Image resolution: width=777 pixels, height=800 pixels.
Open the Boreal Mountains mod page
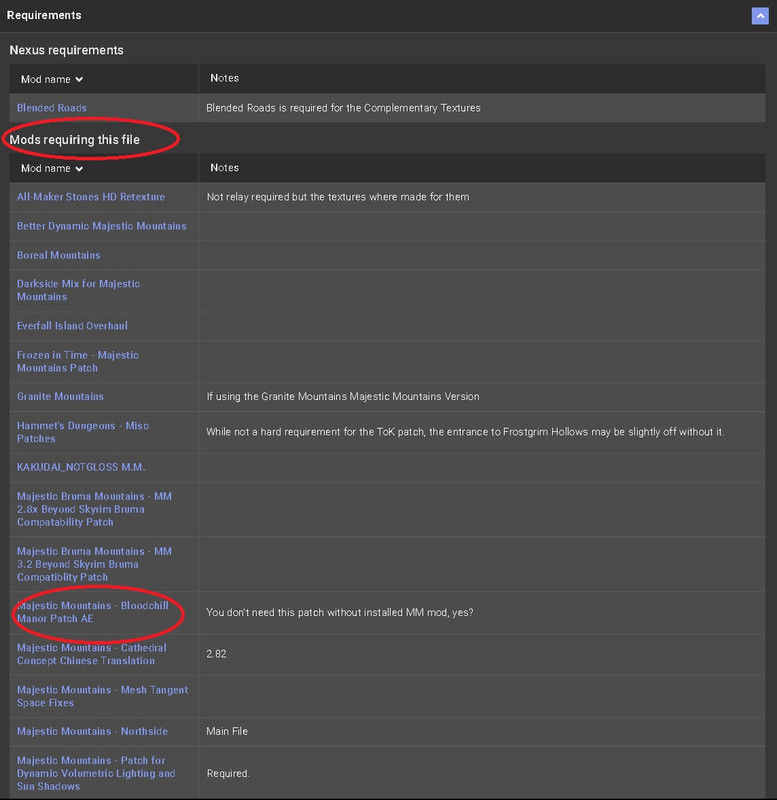pyautogui.click(x=59, y=255)
